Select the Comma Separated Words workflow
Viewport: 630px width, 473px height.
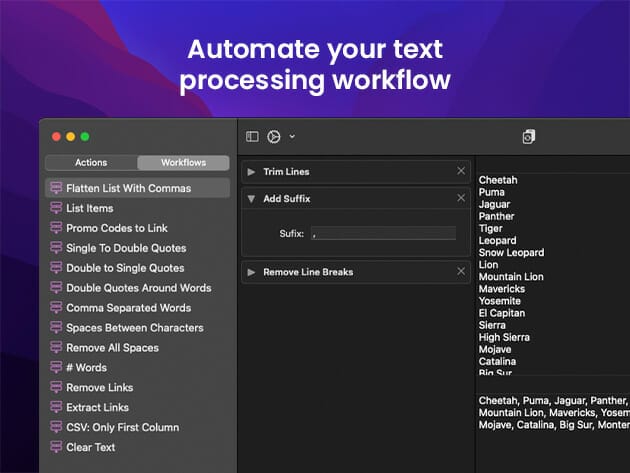tap(128, 308)
